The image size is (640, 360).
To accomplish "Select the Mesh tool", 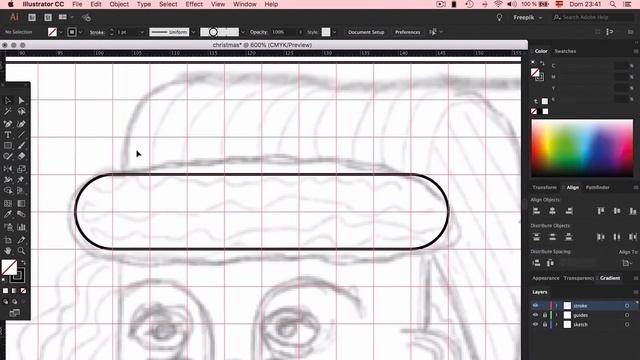I will 8,203.
